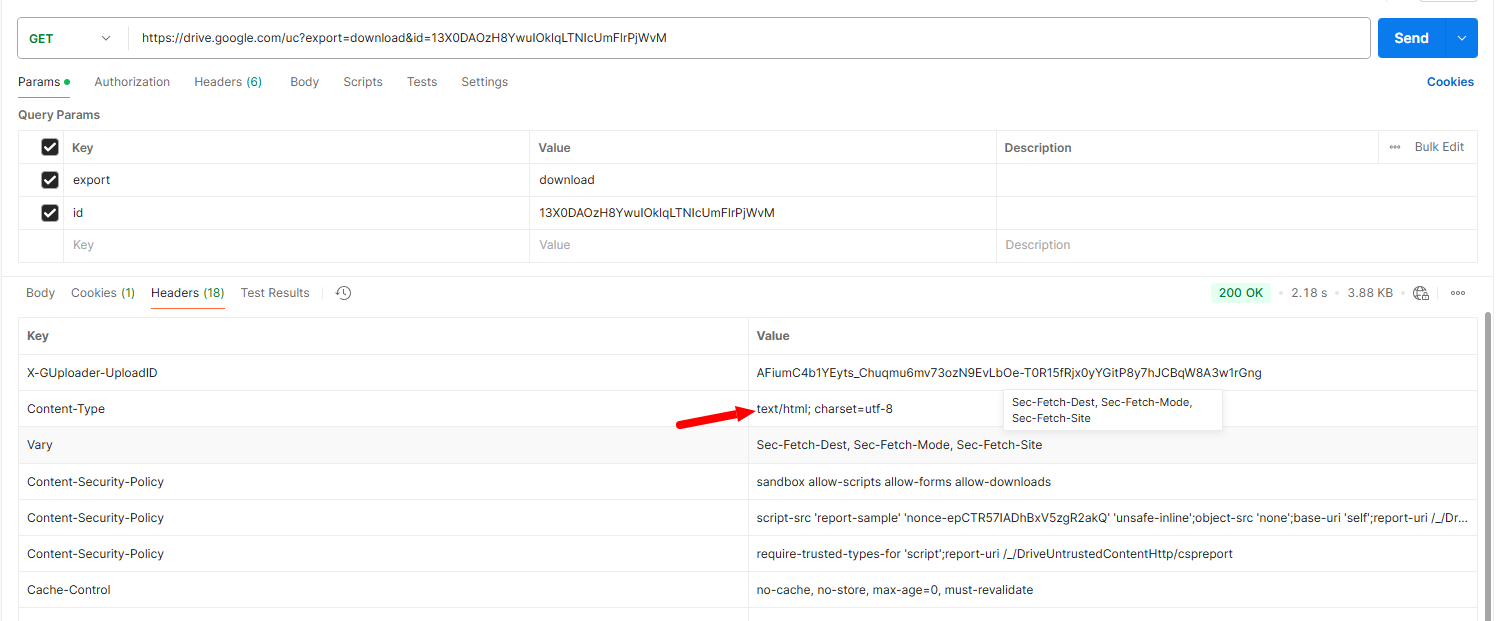Click the X-GUploader-UploadID header key
The image size is (1503, 621).
pos(92,373)
